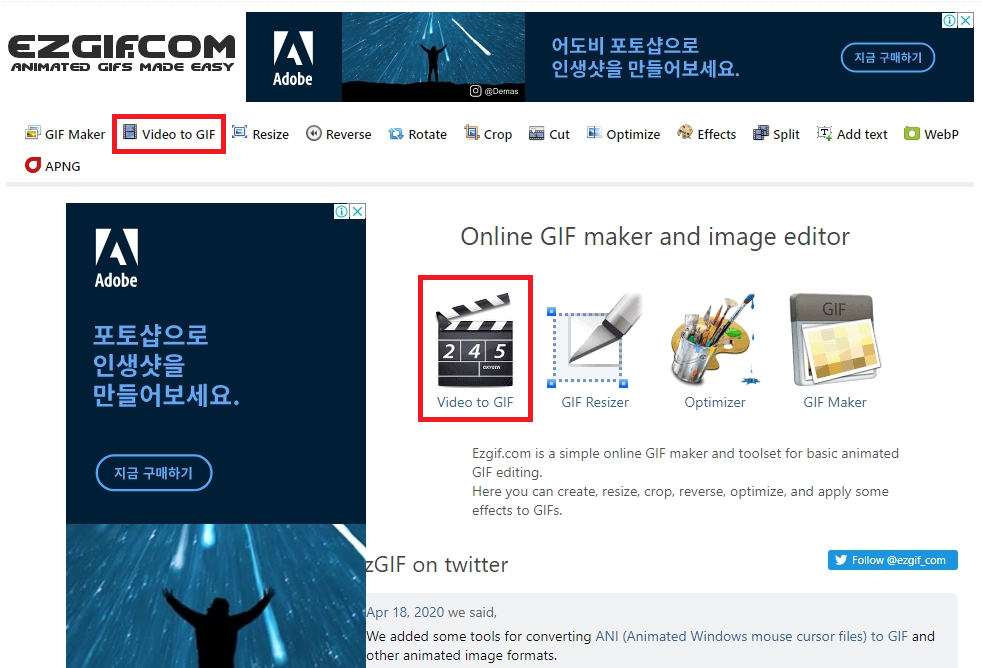Image resolution: width=982 pixels, height=668 pixels.
Task: Click the Video to GIF film icon in menu
Action: click(130, 132)
